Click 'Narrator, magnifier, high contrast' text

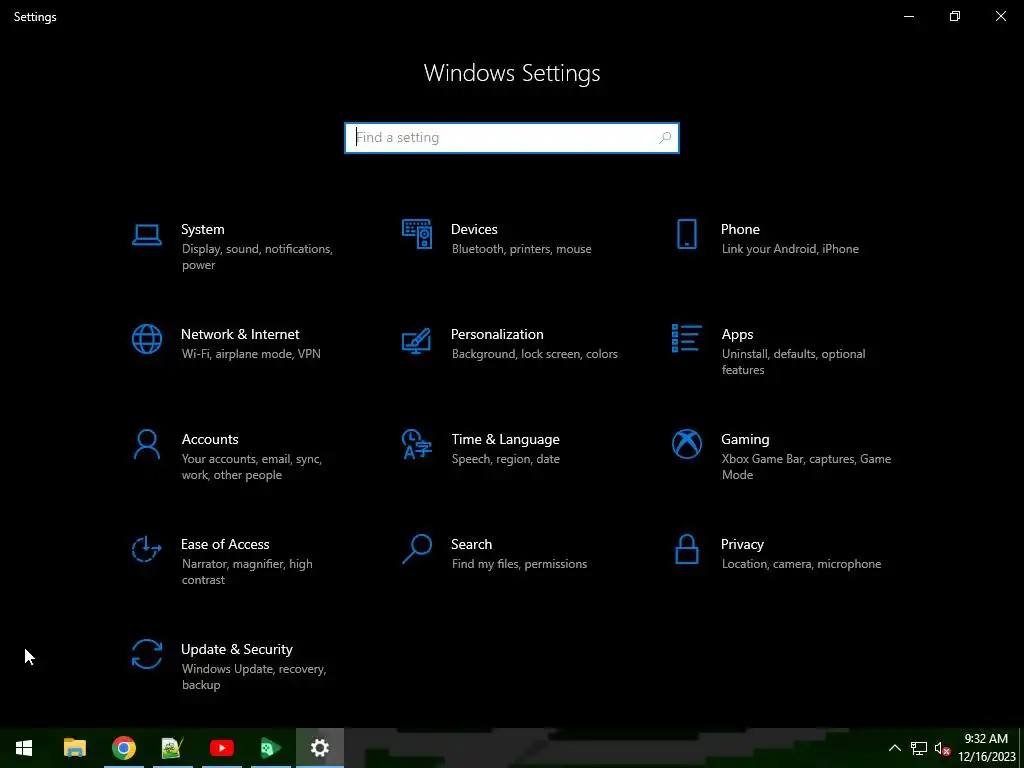[x=247, y=571]
